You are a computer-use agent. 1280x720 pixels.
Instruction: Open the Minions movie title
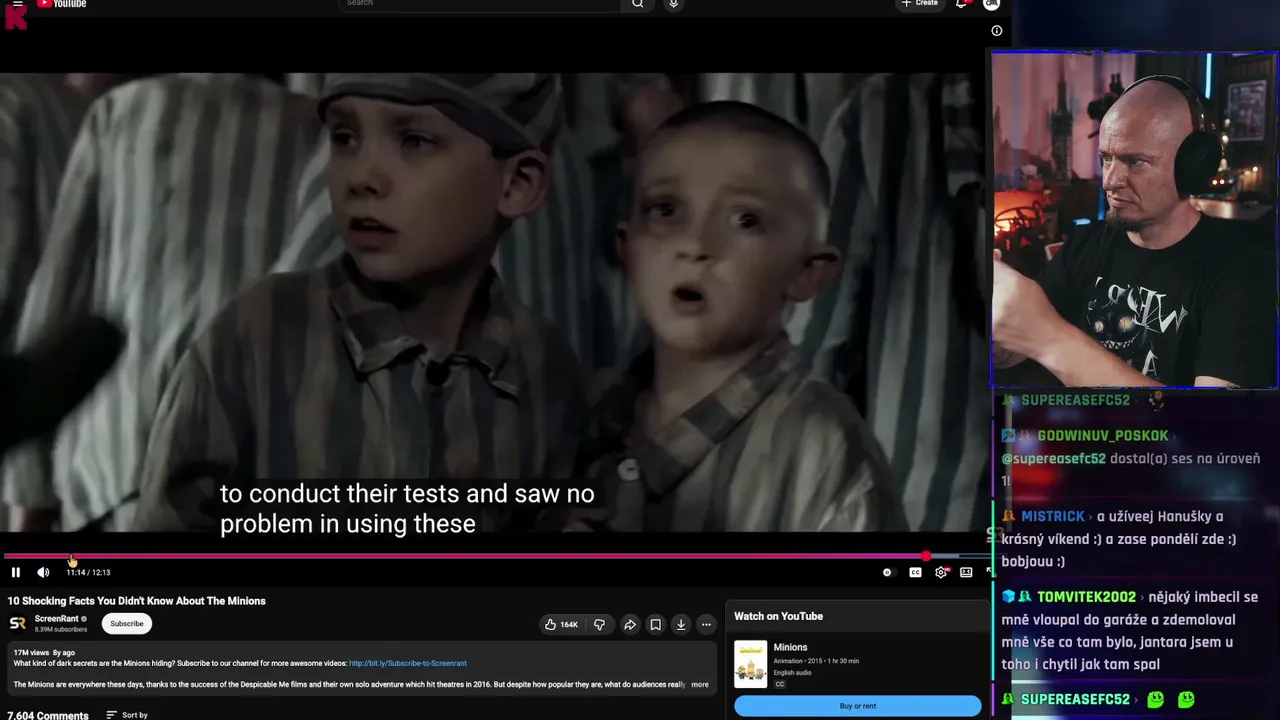tap(790, 648)
